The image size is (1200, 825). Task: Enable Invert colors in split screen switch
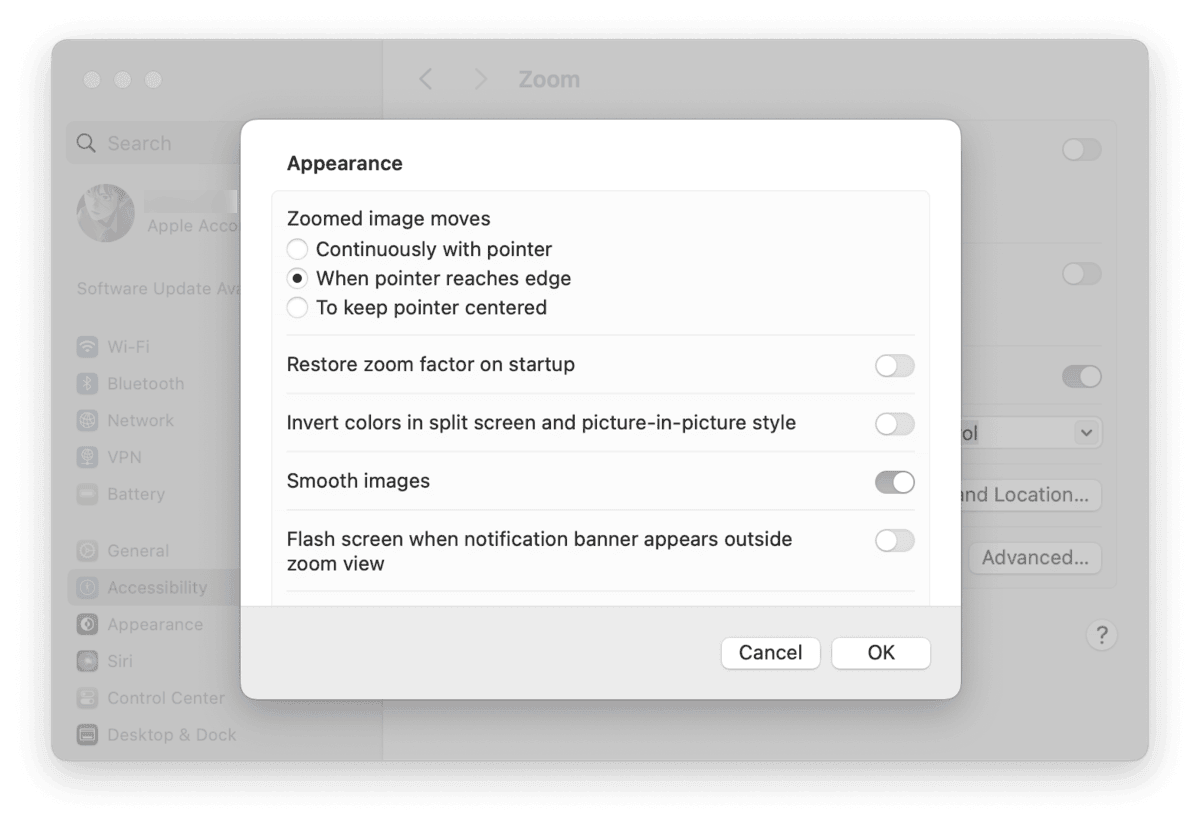[894, 423]
